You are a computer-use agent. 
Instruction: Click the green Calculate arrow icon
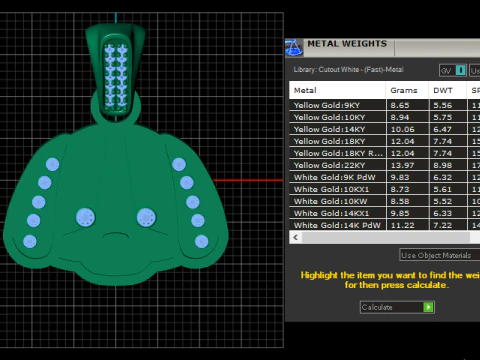pos(428,307)
